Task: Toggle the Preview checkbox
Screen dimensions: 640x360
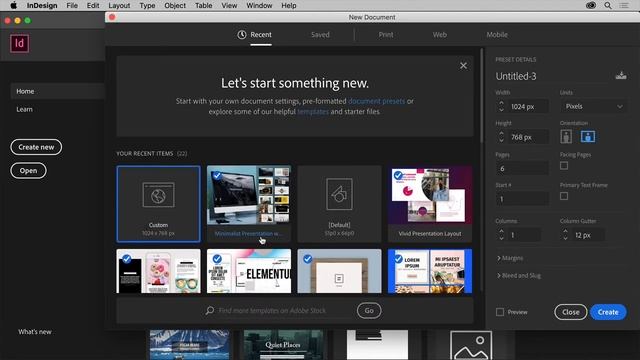Action: [500, 312]
